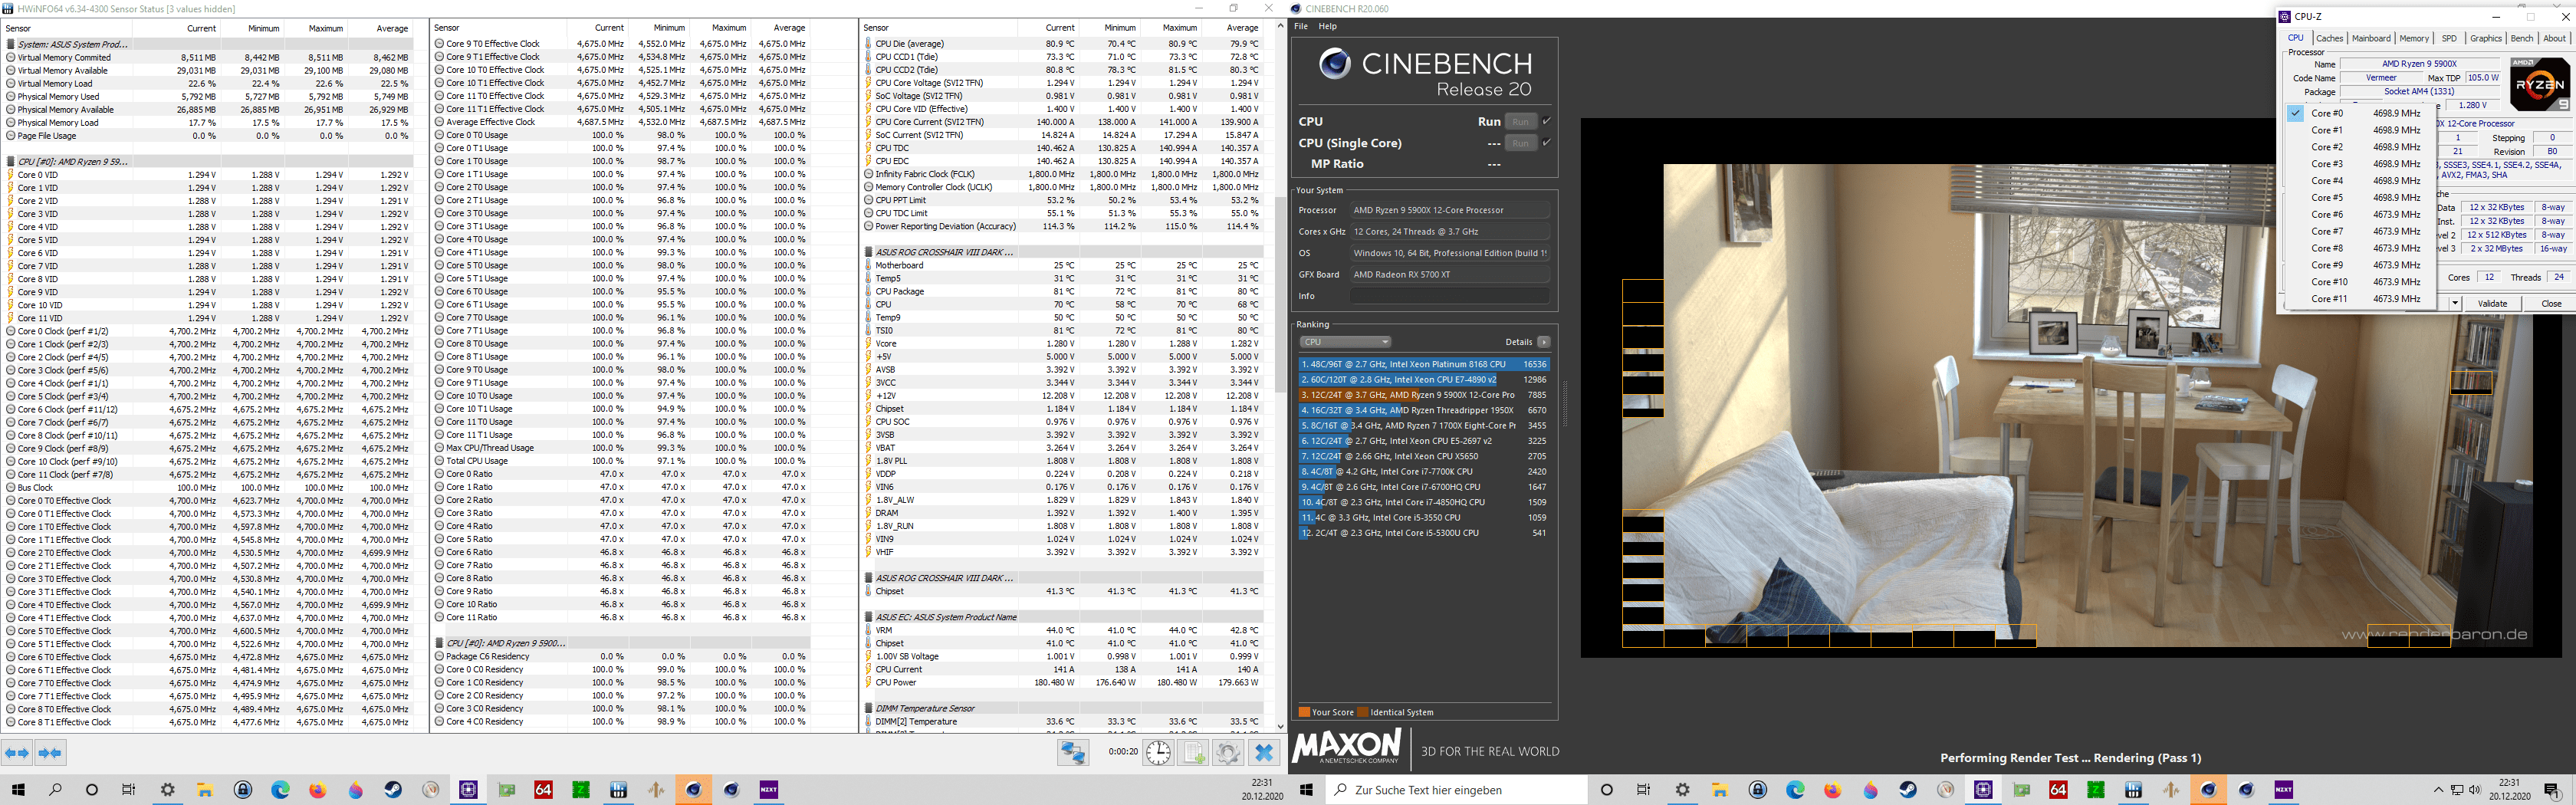Switch to CPU-Z Memory tab
Screen dimensions: 2576x805
2414,38
